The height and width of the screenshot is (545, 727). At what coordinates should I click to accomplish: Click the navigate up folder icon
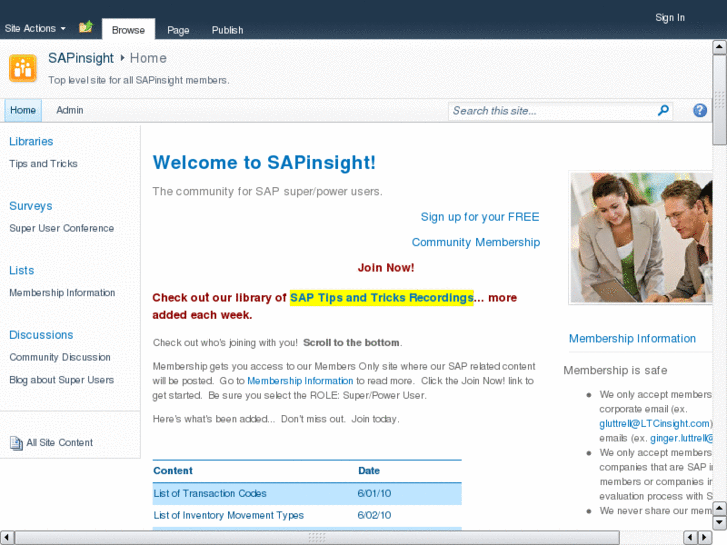(86, 27)
